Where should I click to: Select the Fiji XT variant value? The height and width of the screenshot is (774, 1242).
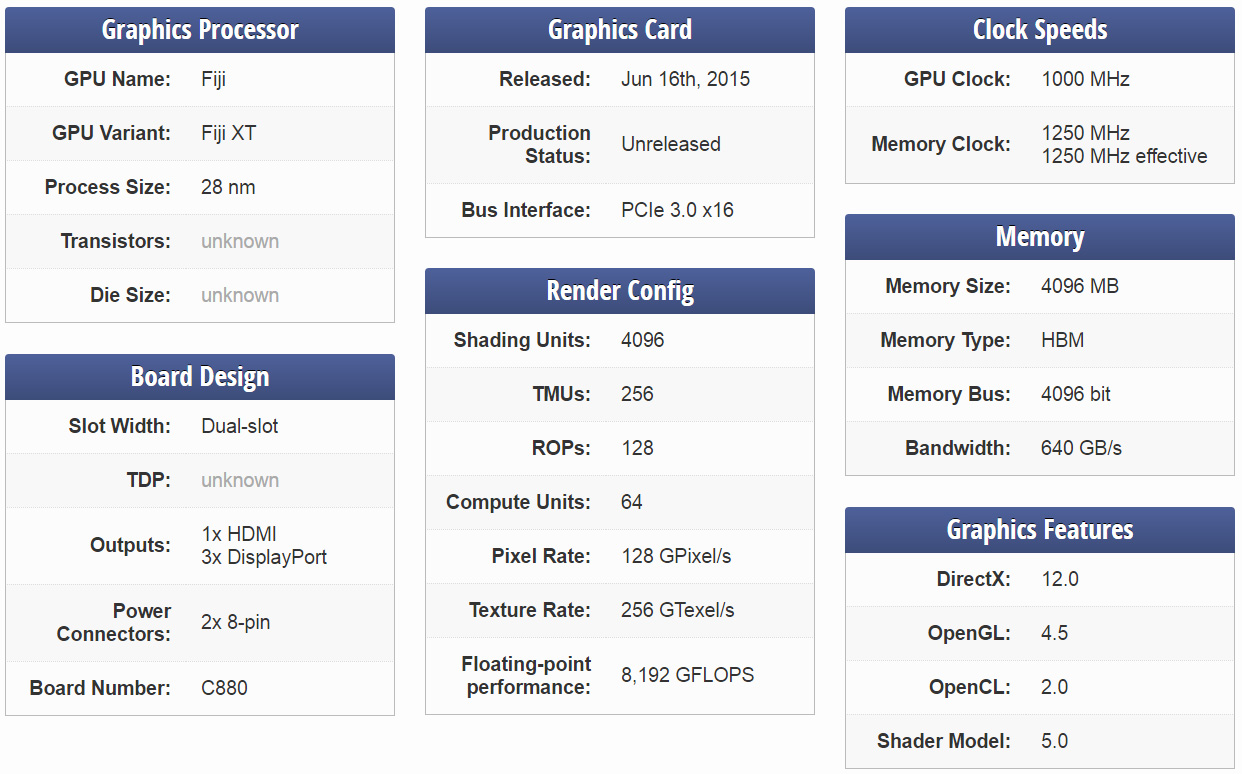(x=228, y=133)
